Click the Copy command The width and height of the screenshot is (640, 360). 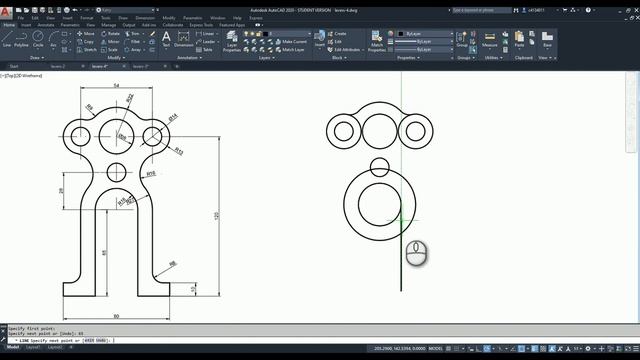coord(85,42)
